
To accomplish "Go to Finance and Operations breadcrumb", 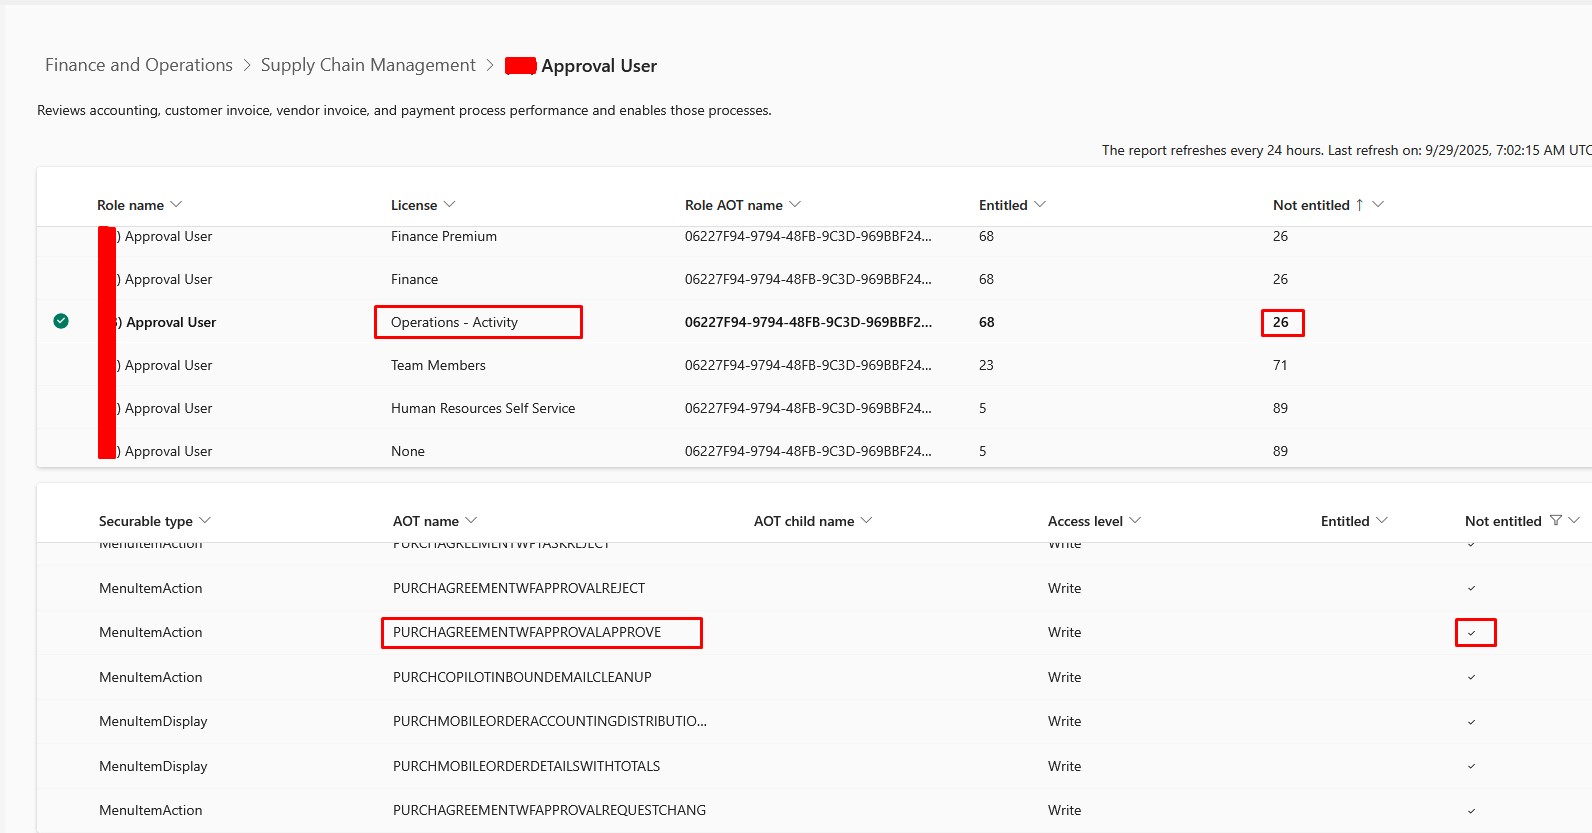I will point(138,65).
